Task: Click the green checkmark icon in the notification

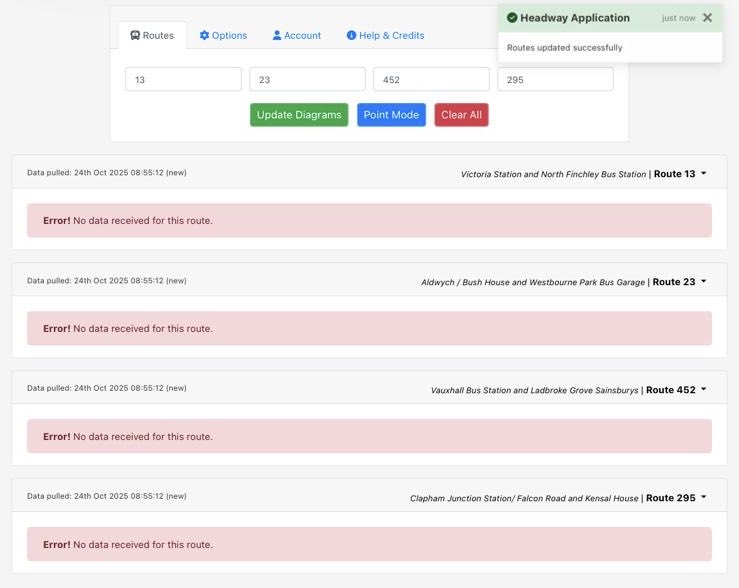Action: click(x=512, y=18)
